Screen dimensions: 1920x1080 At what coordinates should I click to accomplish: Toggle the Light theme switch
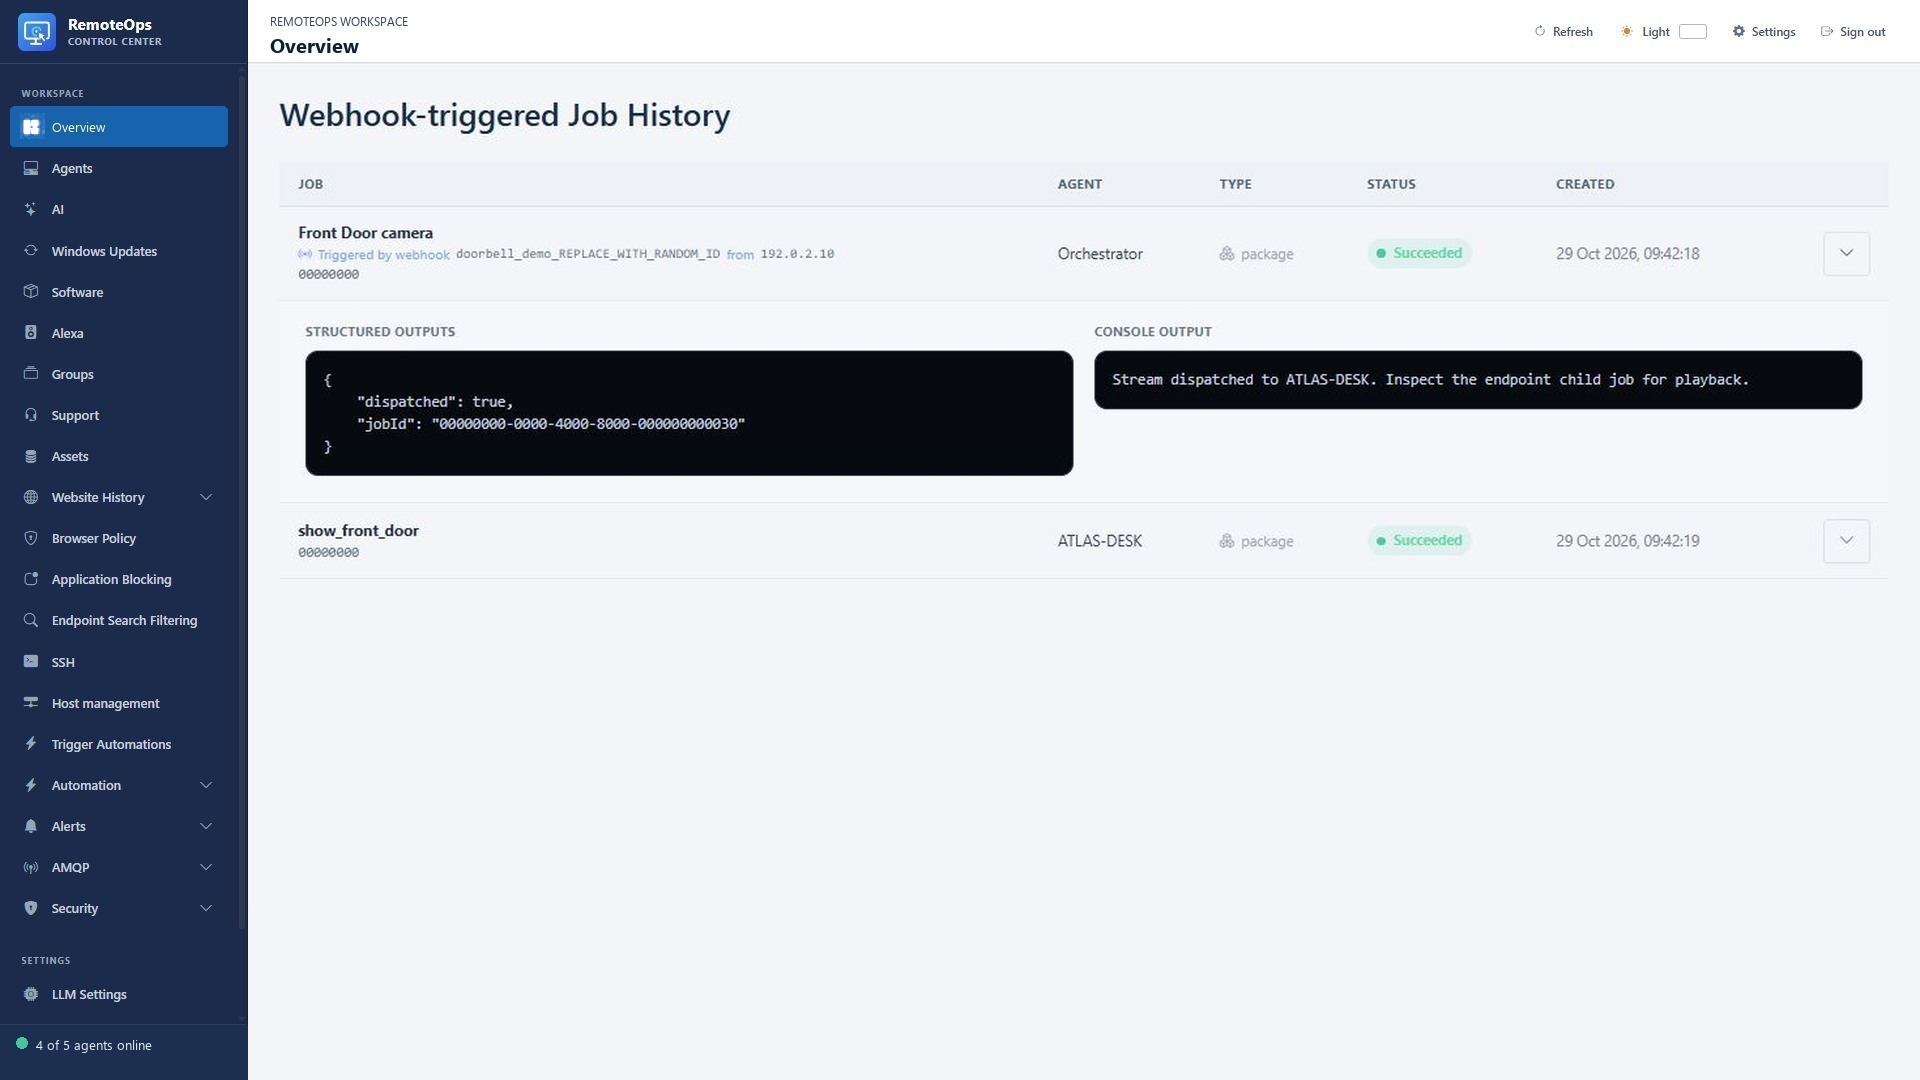[x=1692, y=32]
